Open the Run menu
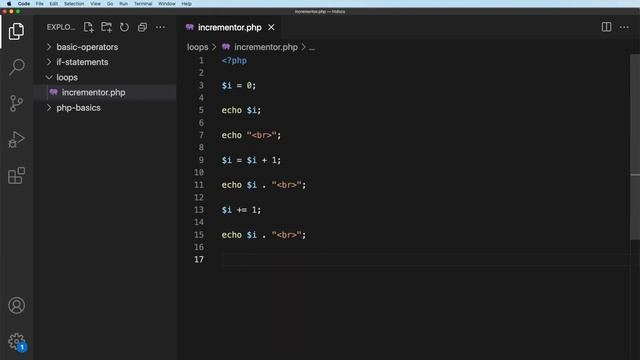 (x=123, y=4)
